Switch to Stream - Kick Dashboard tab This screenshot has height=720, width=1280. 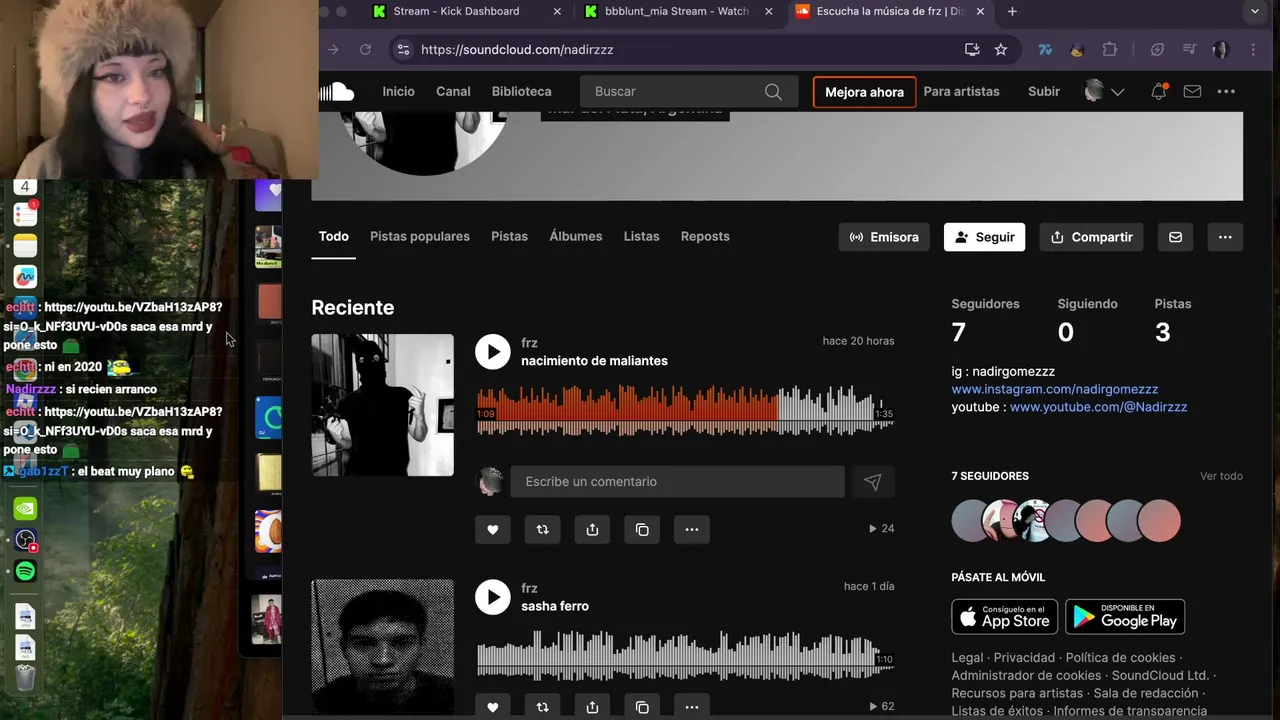click(456, 11)
